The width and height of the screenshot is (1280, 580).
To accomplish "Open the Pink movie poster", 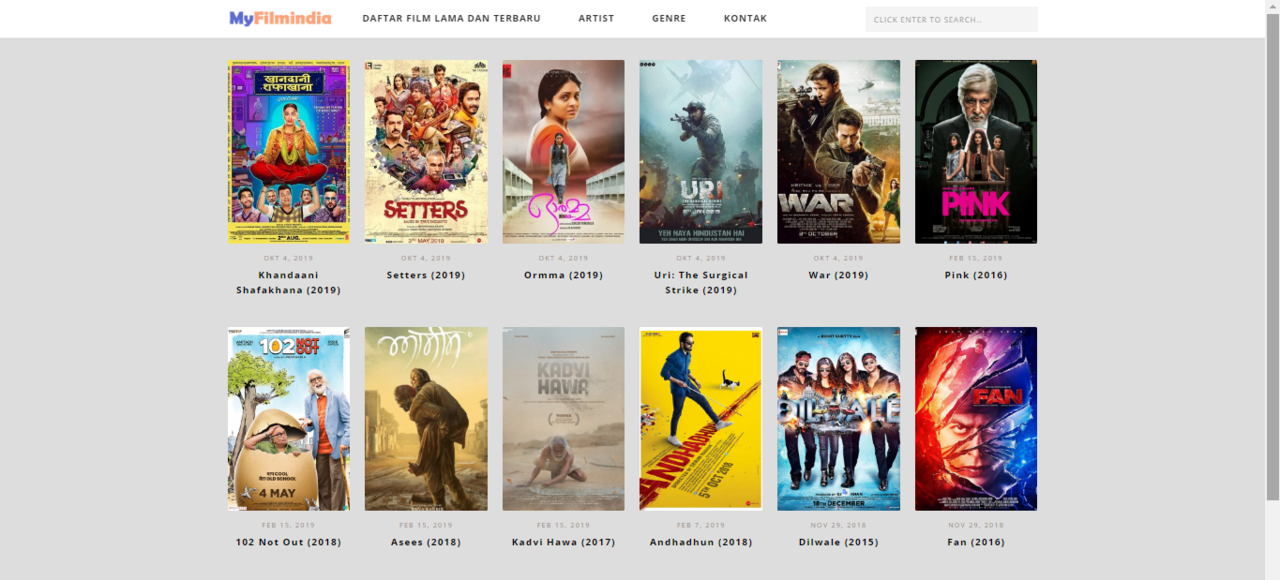I will point(976,151).
